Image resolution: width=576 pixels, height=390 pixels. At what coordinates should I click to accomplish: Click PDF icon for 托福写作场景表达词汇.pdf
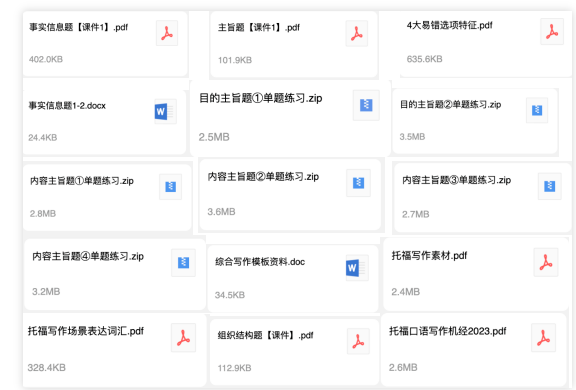[183, 337]
